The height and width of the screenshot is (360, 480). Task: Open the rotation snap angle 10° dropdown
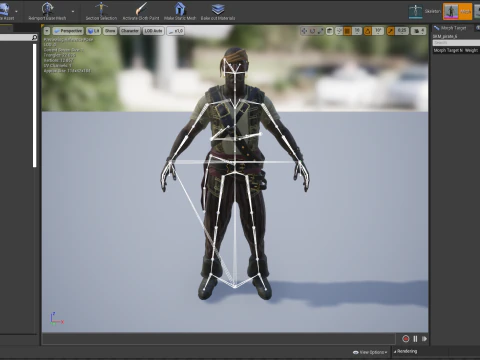point(378,31)
